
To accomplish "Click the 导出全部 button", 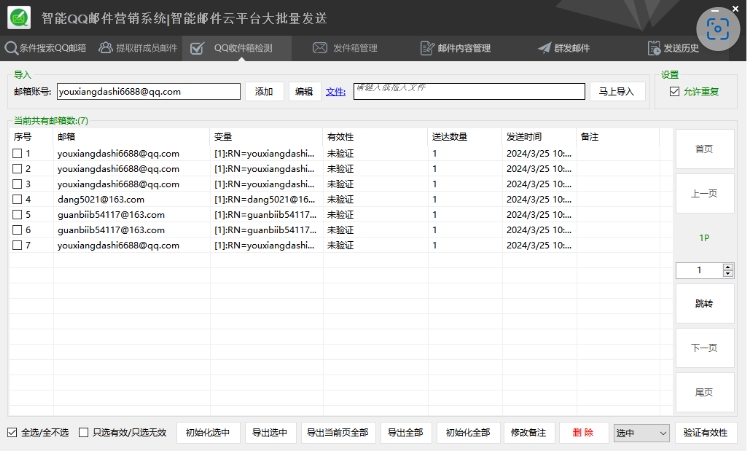I will (x=405, y=433).
